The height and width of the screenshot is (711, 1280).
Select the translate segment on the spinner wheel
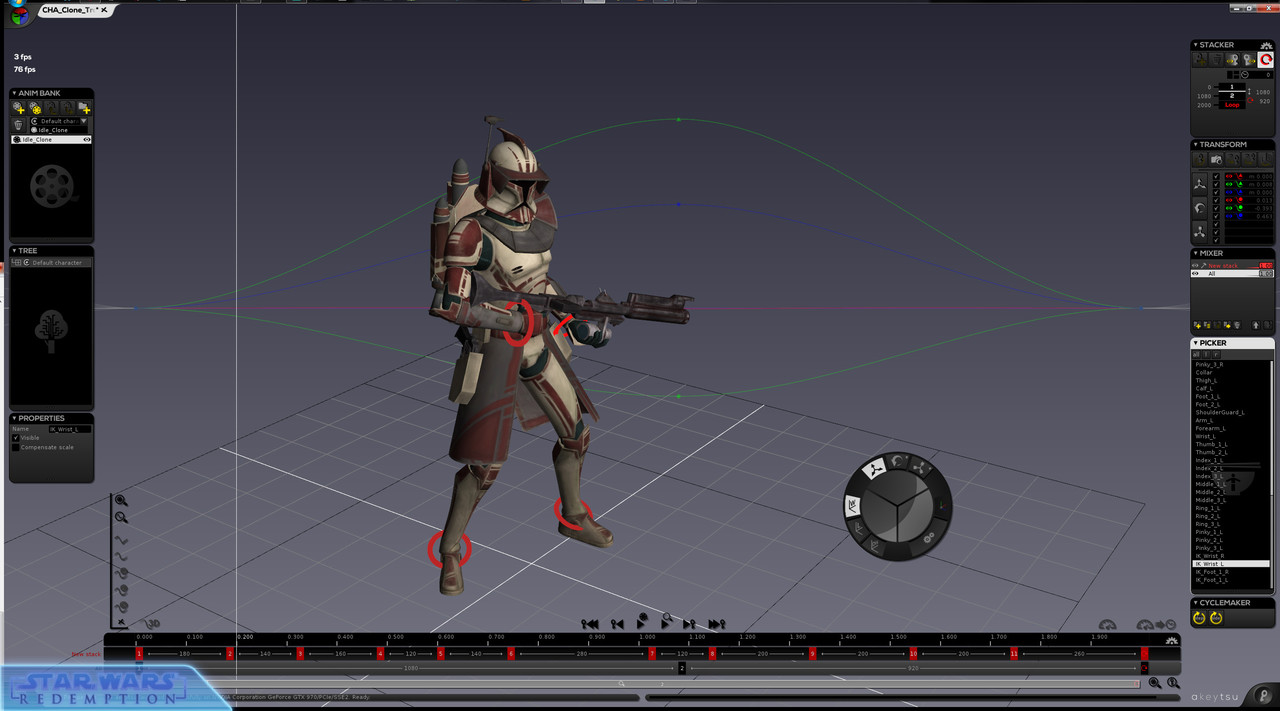(x=875, y=469)
